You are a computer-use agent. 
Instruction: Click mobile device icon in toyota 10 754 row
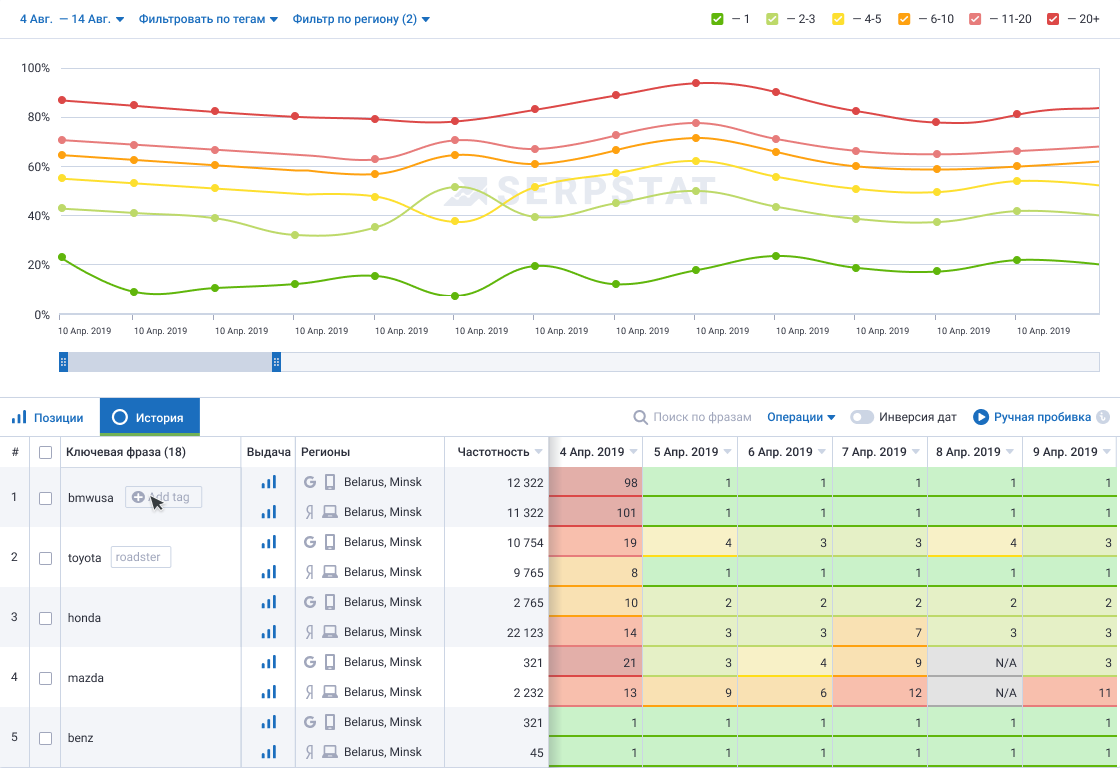point(330,542)
